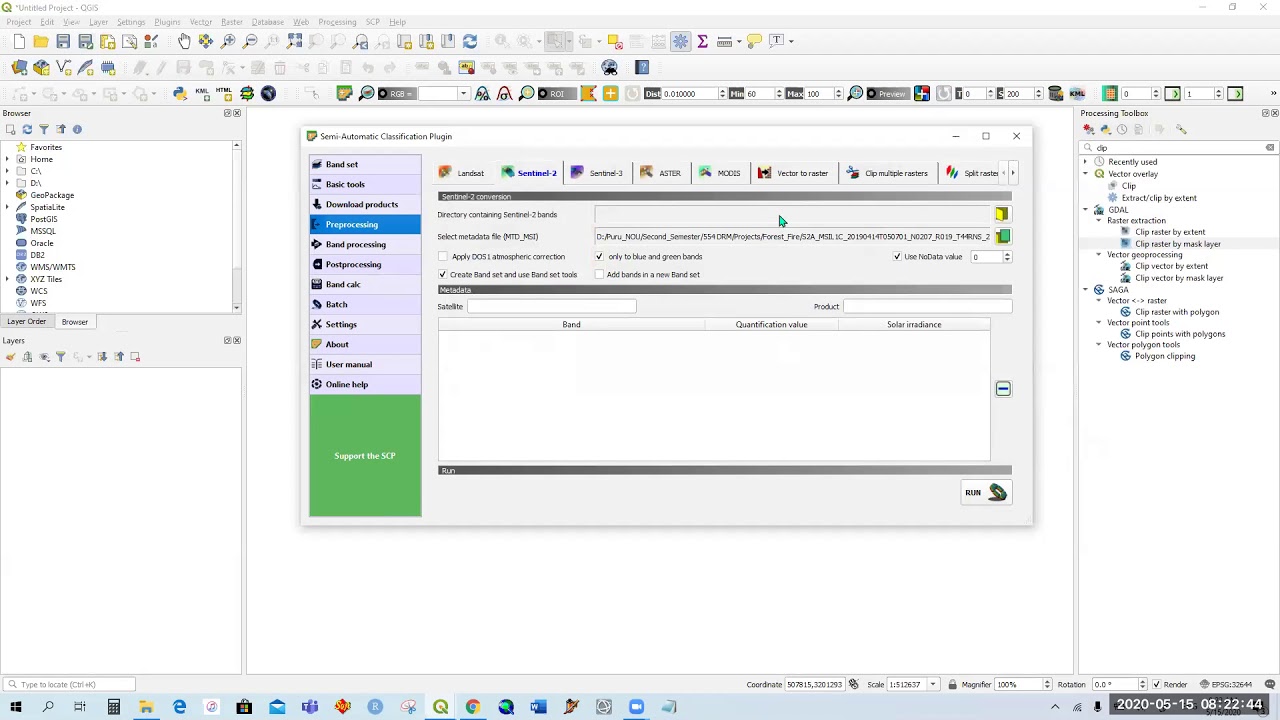This screenshot has height=720, width=1280.
Task: Increase the NoData value spinner
Action: click(1007, 254)
